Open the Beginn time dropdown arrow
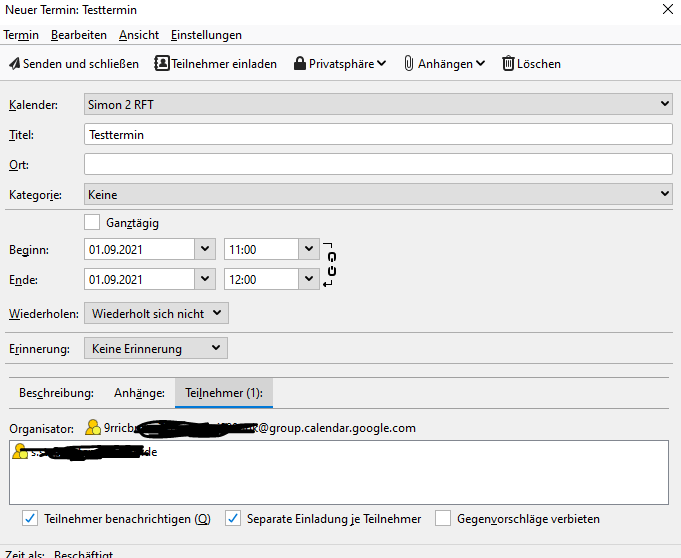681x558 pixels. pyautogui.click(x=309, y=249)
